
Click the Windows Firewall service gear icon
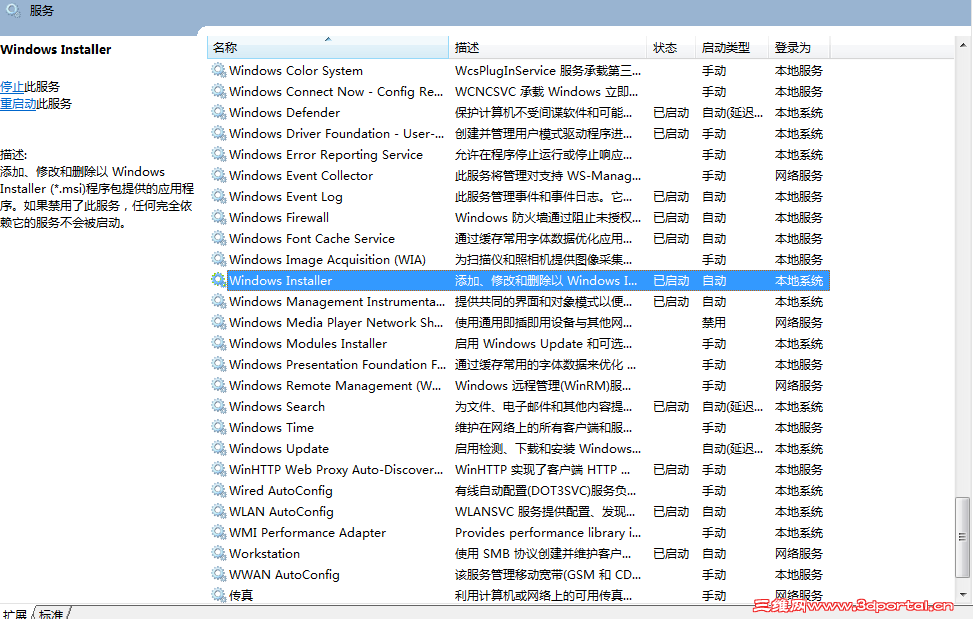[218, 217]
